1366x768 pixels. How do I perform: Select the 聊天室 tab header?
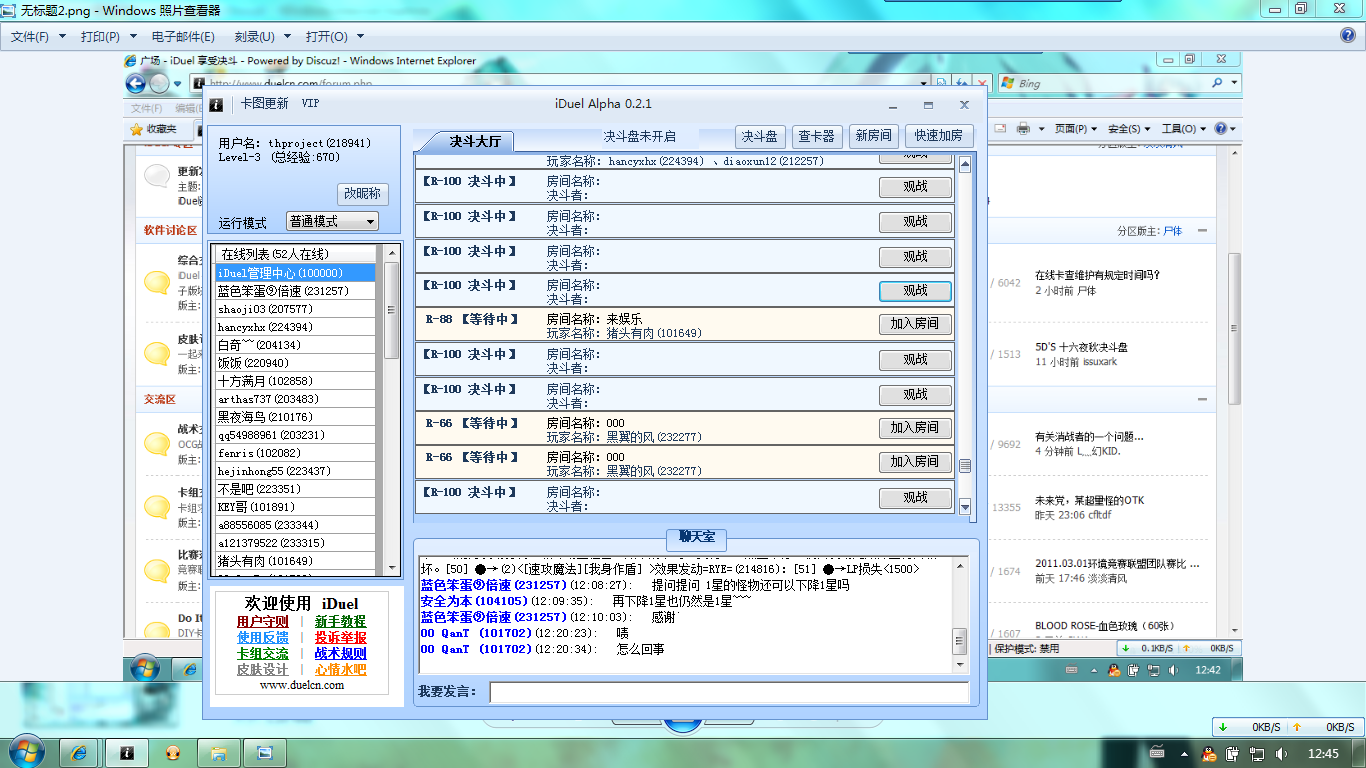pos(696,538)
